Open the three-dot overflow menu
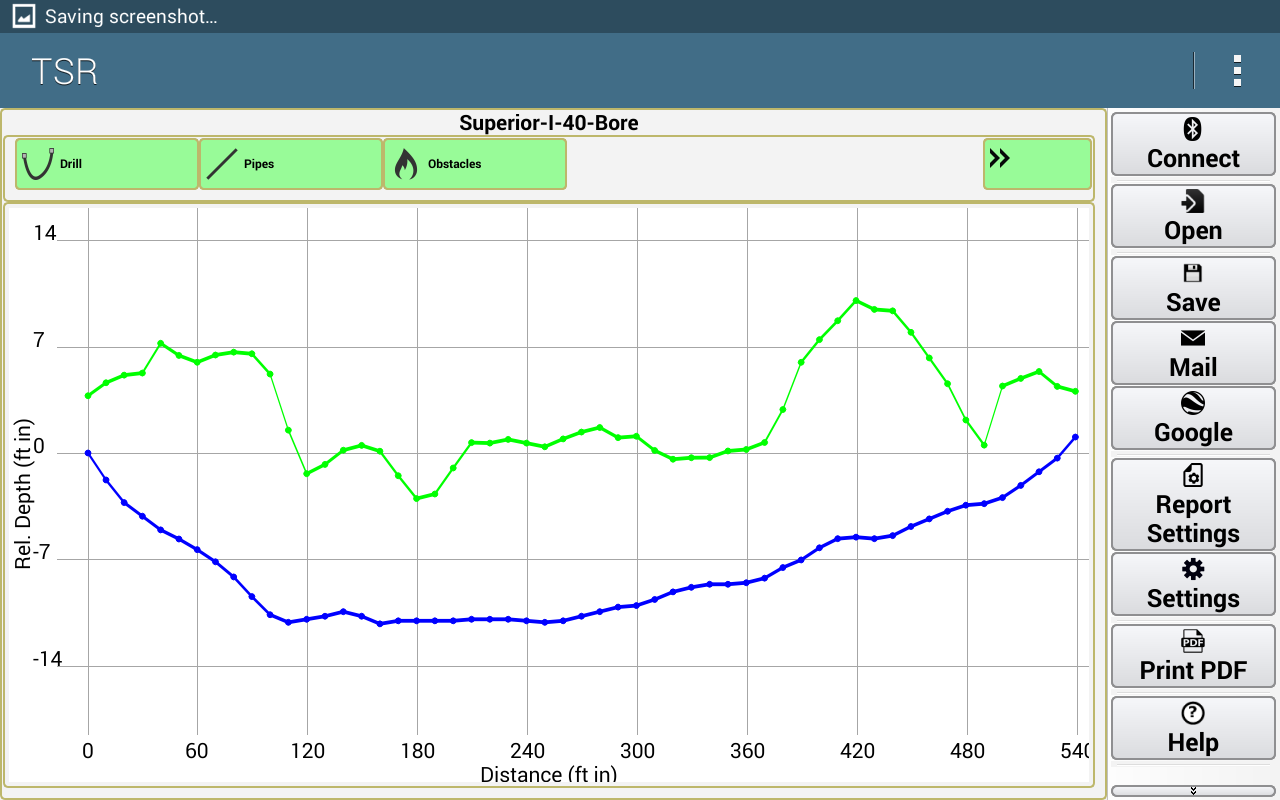This screenshot has width=1280, height=800. (x=1237, y=71)
